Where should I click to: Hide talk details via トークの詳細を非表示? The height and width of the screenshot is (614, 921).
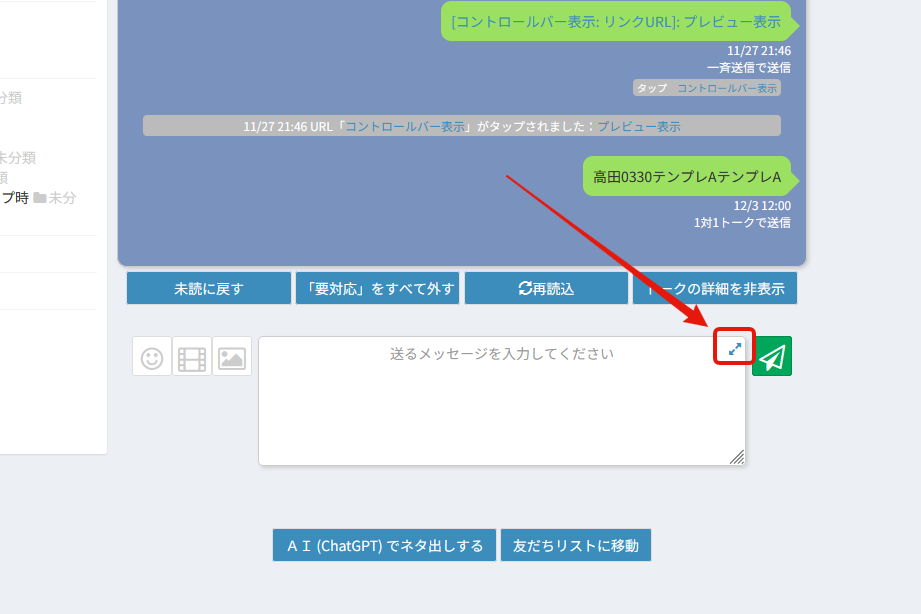pyautogui.click(x=715, y=289)
